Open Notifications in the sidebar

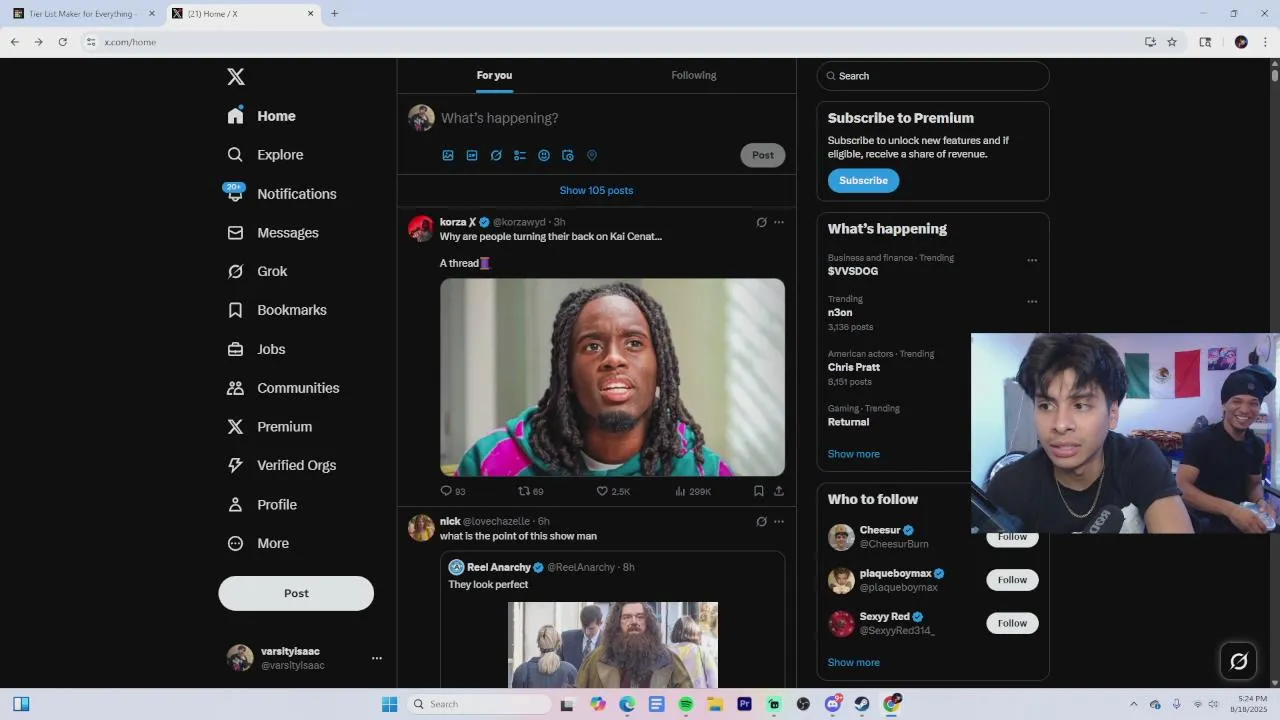click(x=282, y=194)
